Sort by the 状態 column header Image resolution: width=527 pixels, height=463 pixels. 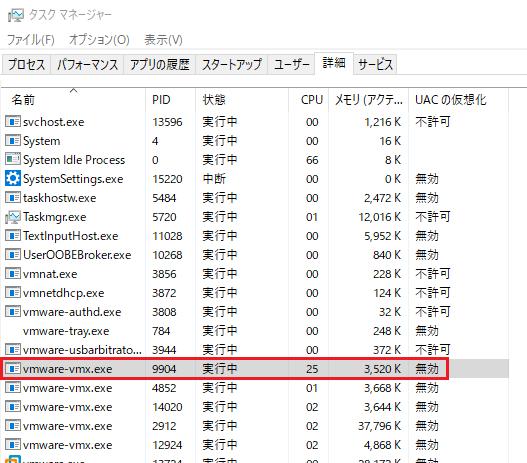tap(242, 100)
